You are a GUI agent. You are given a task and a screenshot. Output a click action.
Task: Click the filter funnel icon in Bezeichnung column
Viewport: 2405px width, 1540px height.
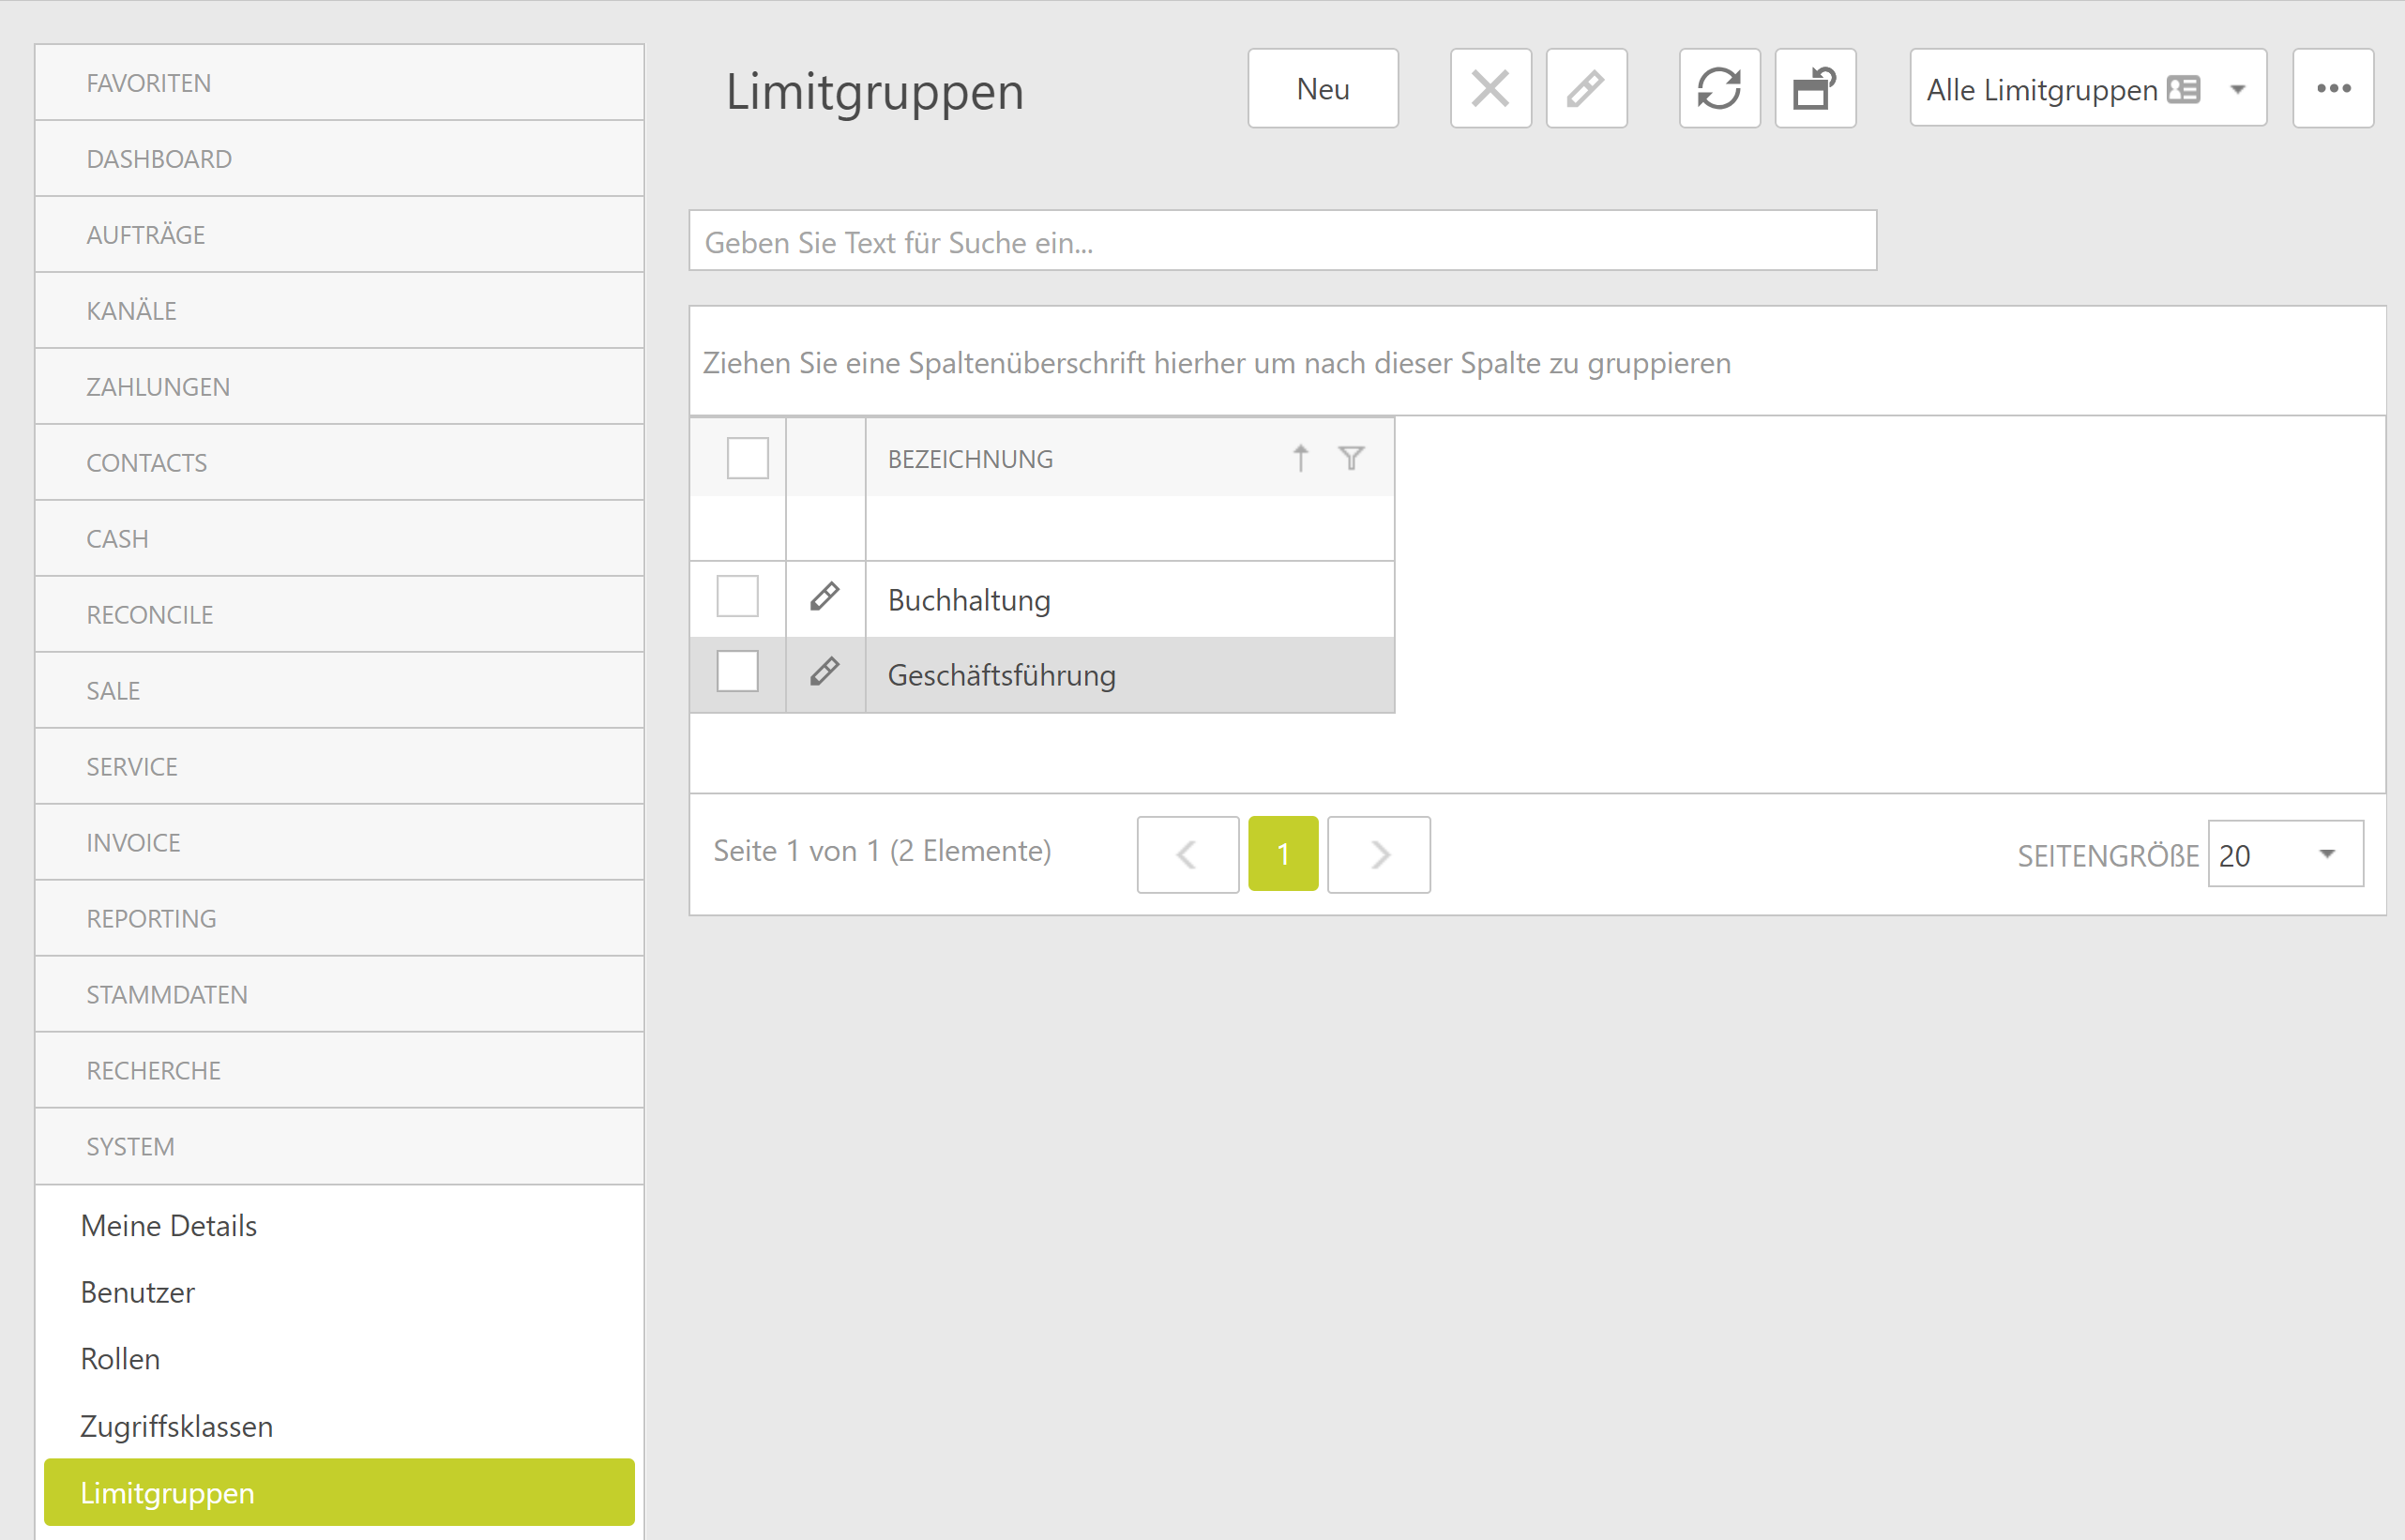[x=1351, y=459]
